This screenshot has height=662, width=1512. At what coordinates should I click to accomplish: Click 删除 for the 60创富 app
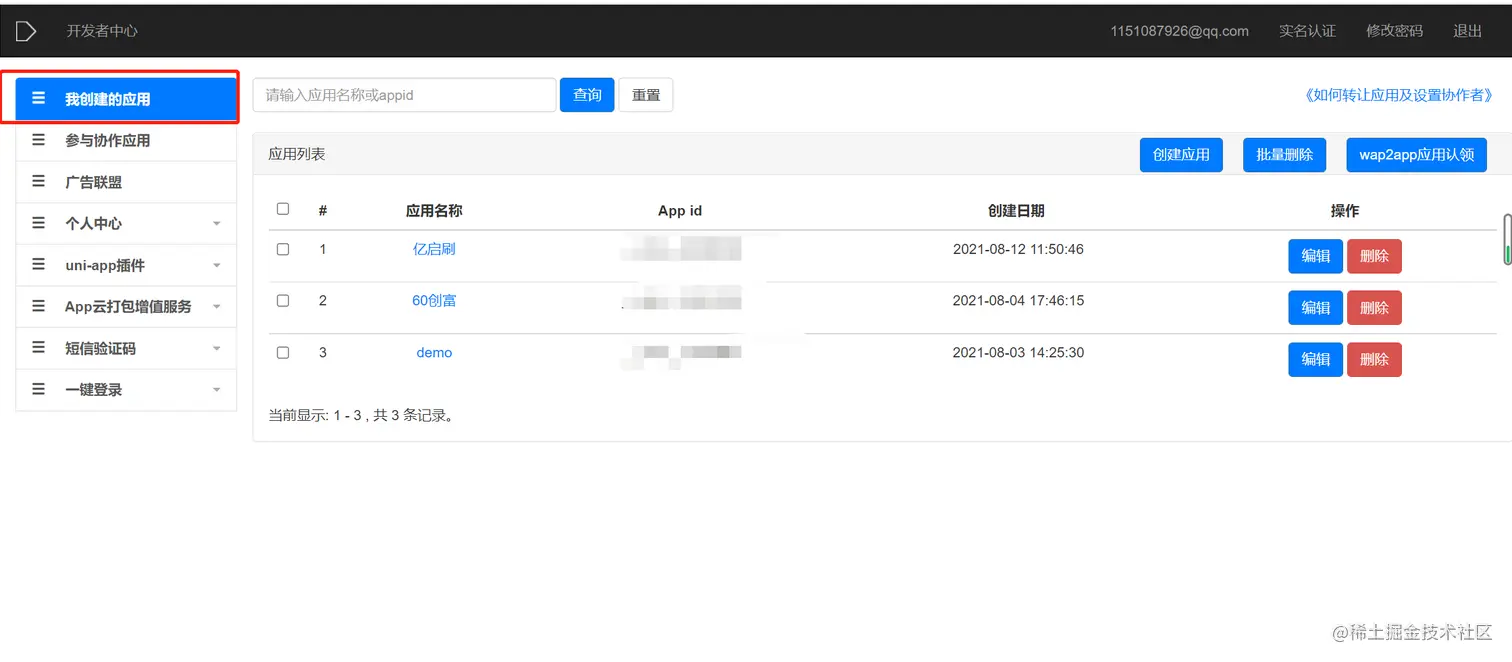pyautogui.click(x=1374, y=308)
